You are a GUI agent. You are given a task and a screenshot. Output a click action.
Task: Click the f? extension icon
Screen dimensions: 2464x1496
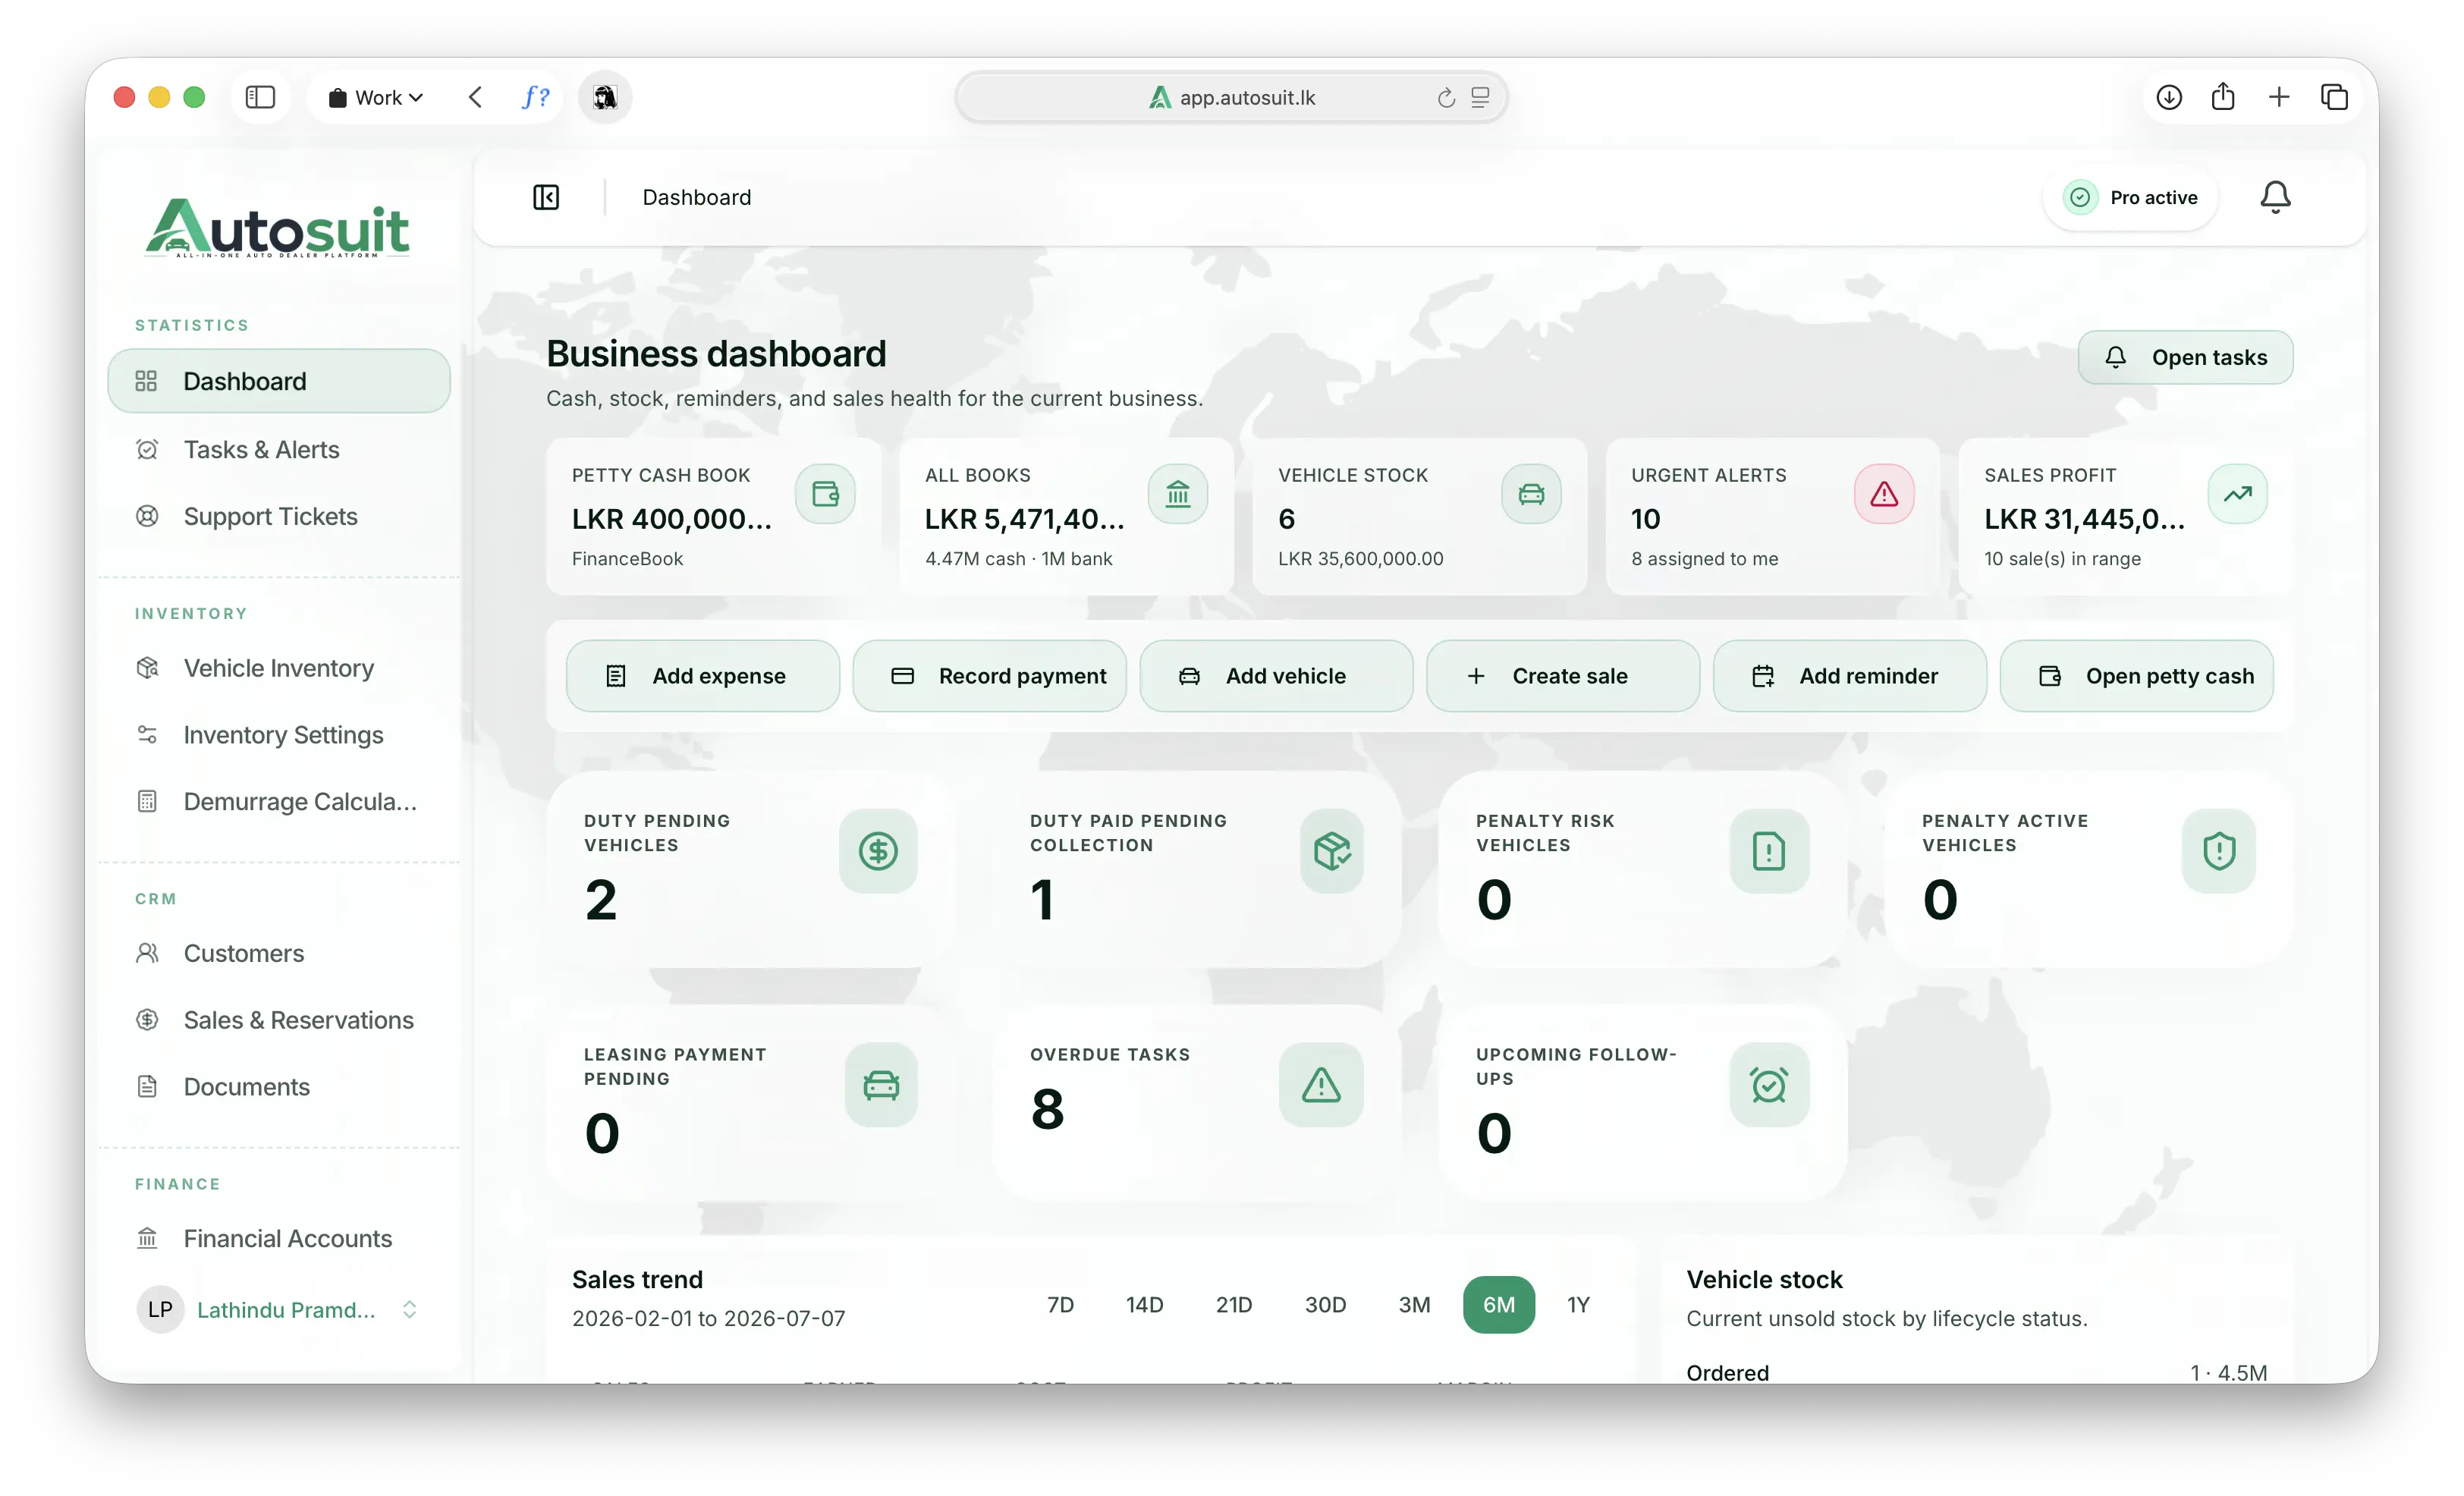(535, 97)
